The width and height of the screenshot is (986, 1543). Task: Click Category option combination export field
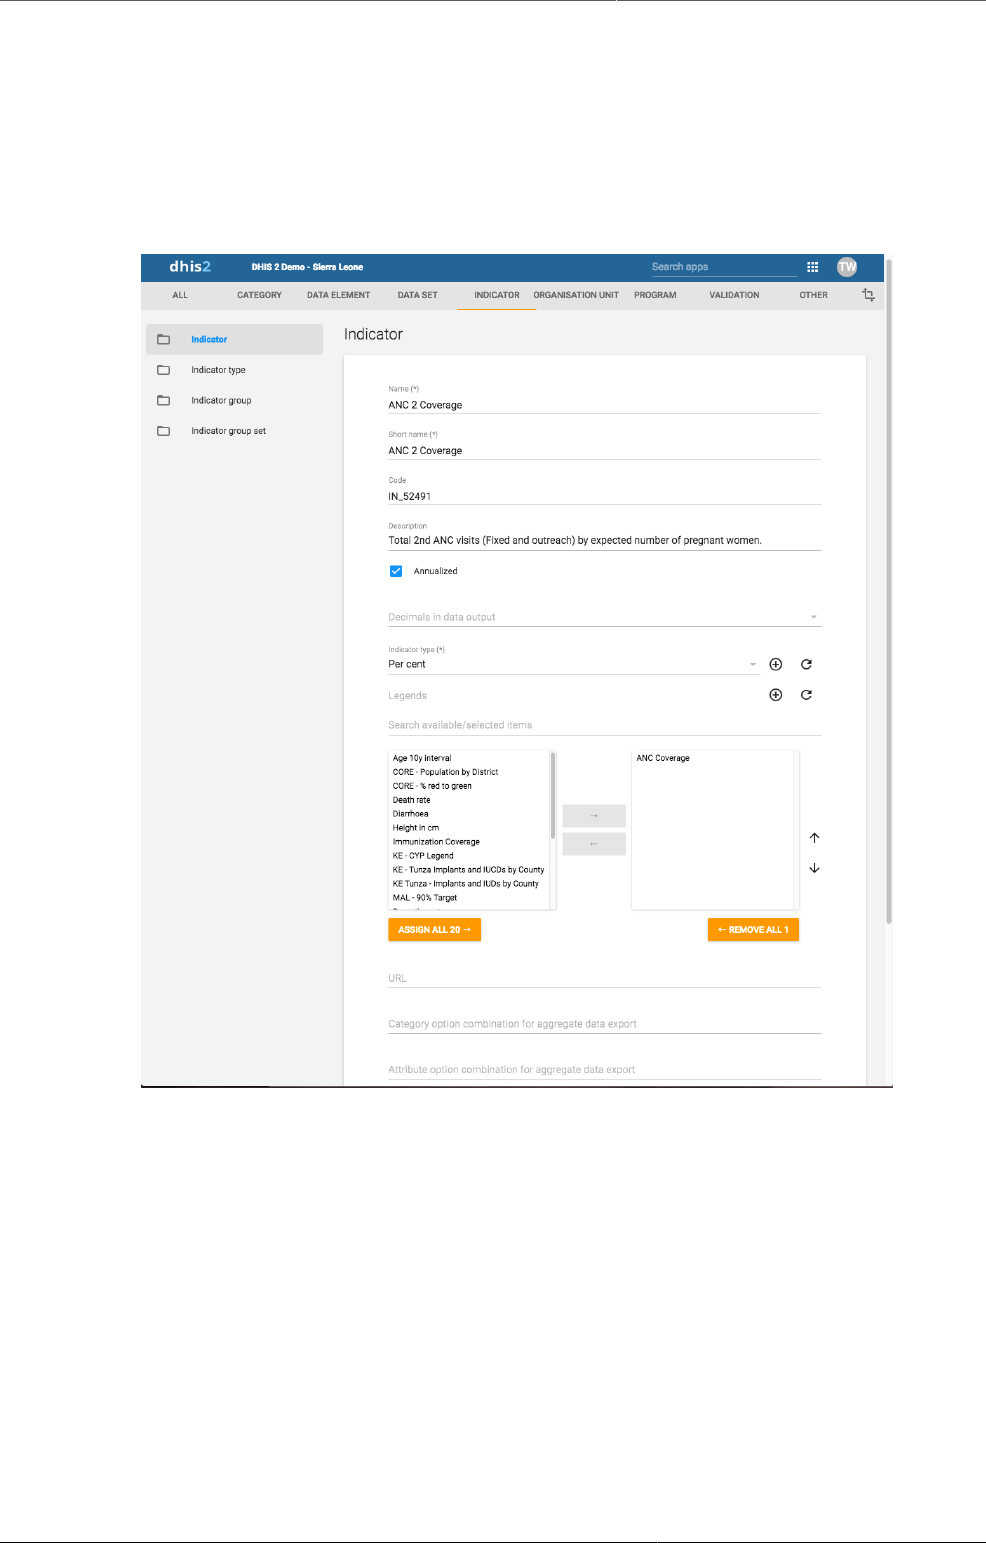click(604, 1024)
